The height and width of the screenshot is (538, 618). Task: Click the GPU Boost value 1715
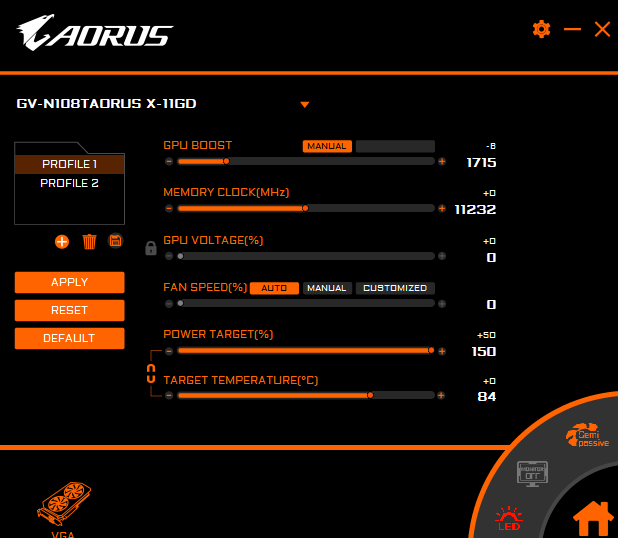[x=481, y=163]
